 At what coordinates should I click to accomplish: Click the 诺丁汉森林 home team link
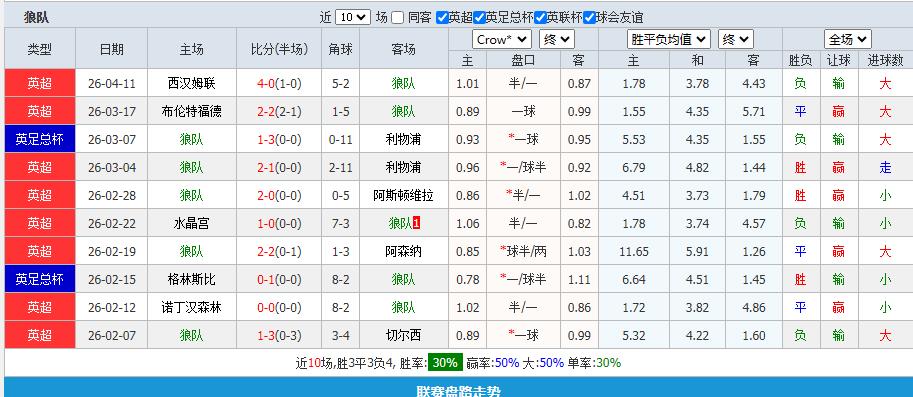[192, 307]
